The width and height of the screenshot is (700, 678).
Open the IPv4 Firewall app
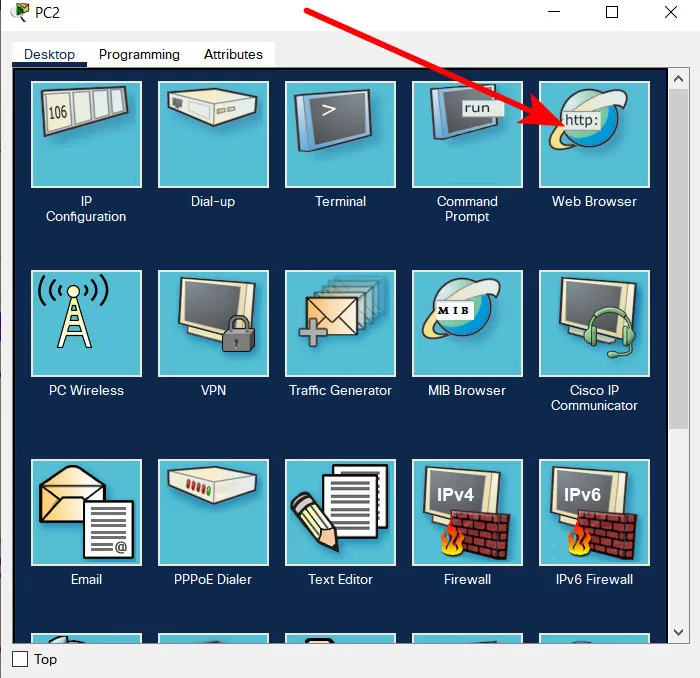[467, 512]
